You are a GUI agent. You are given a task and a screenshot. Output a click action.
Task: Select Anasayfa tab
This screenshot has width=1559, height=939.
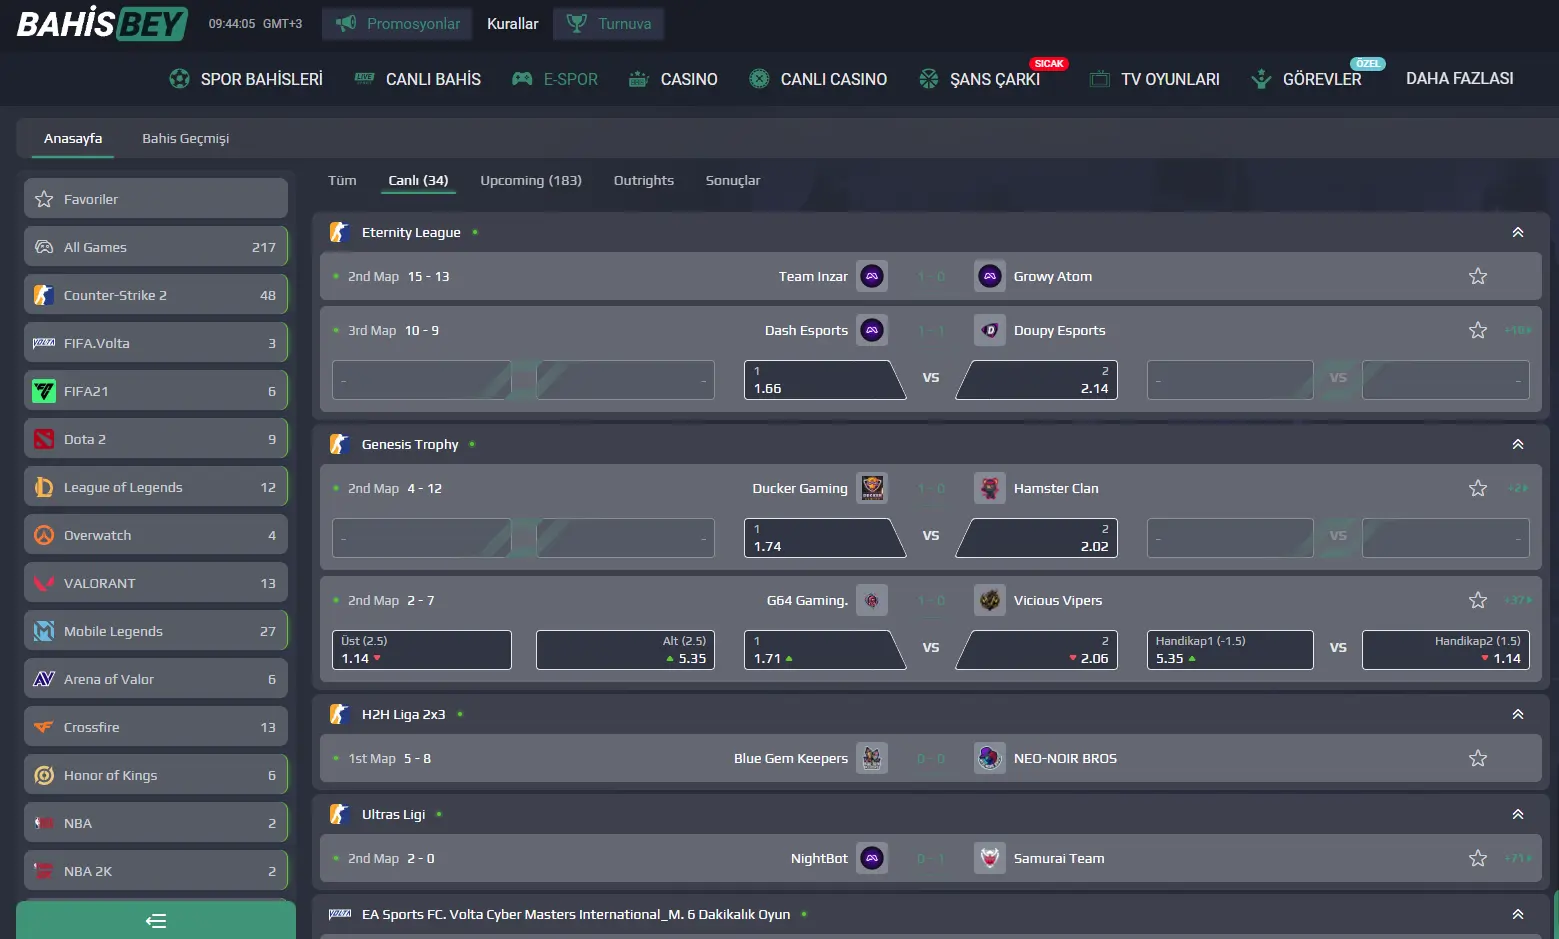coord(73,138)
